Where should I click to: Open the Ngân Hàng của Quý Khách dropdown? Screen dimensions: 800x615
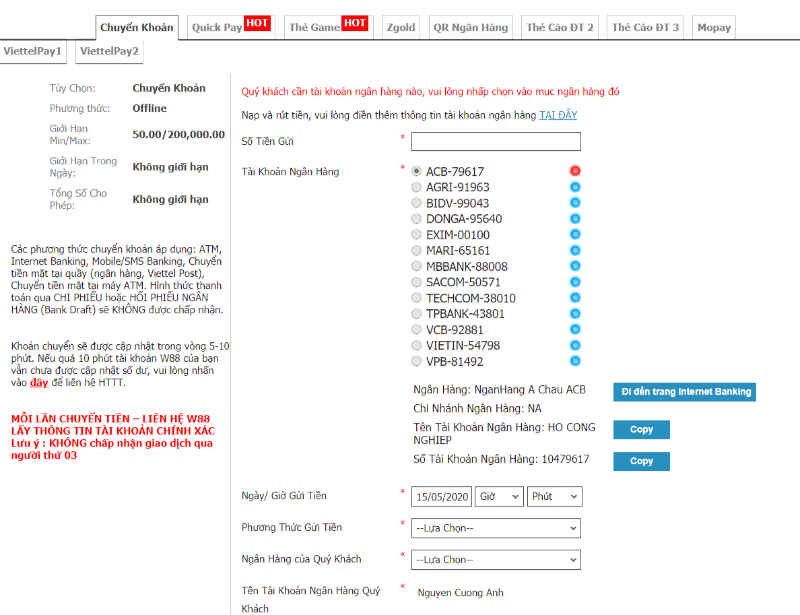pos(496,560)
